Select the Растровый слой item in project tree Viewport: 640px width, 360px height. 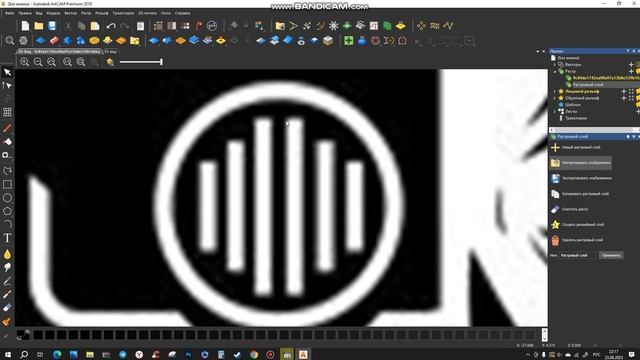pyautogui.click(x=588, y=85)
